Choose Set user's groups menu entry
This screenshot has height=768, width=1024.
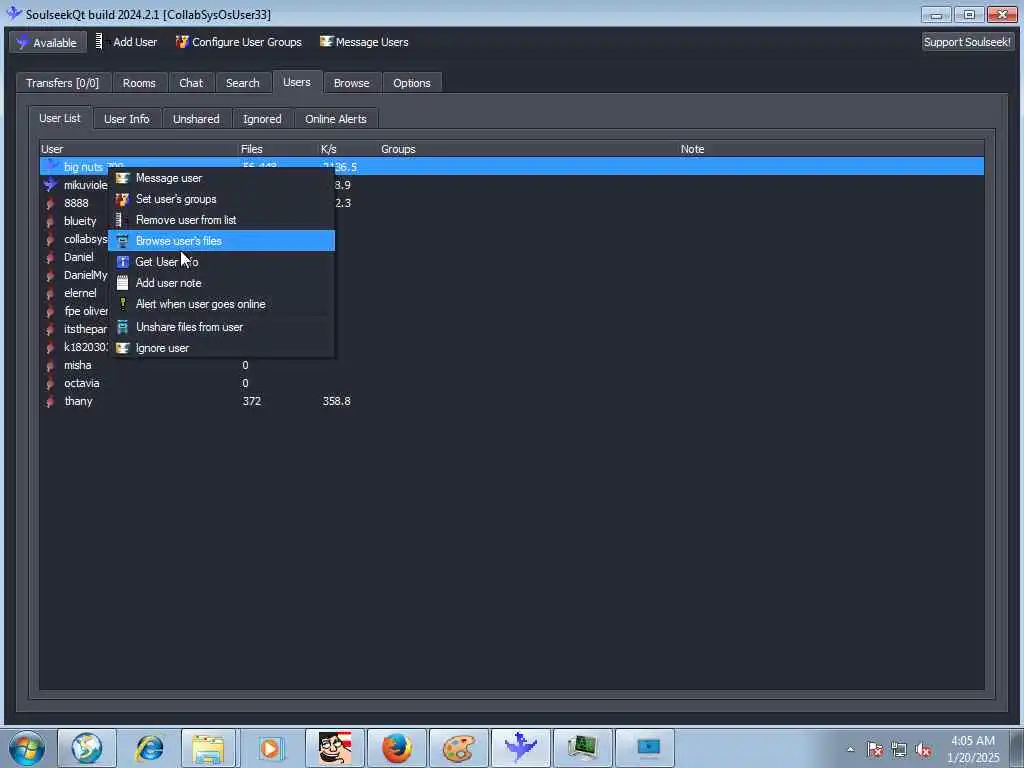pyautogui.click(x=221, y=199)
